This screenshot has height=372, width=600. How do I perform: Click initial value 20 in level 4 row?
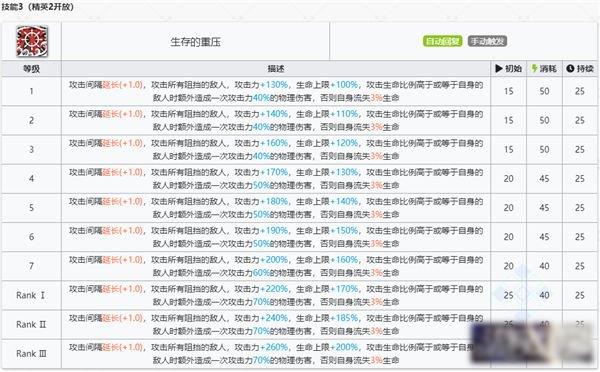[509, 178]
